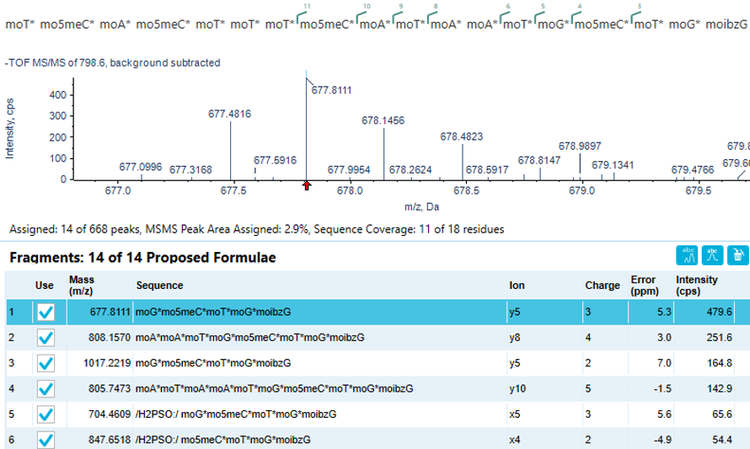Untick the Use checkbox for the x5 fragment
Screen dimensions: 750x449
(x=45, y=413)
